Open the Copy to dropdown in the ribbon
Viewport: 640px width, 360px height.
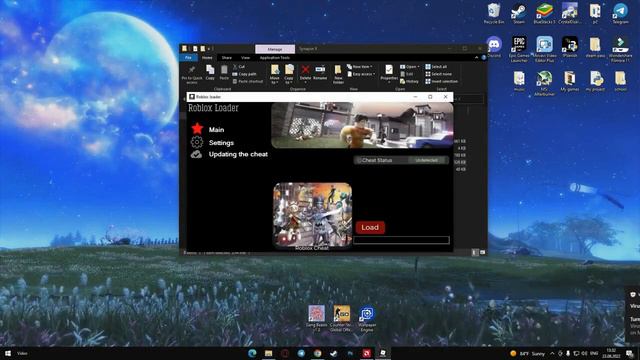point(289,74)
